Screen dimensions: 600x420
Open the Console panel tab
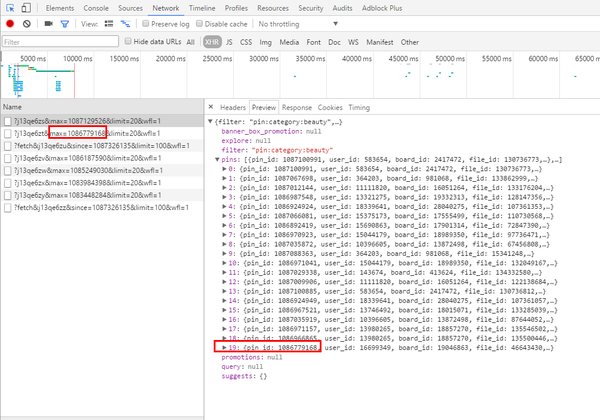96,8
